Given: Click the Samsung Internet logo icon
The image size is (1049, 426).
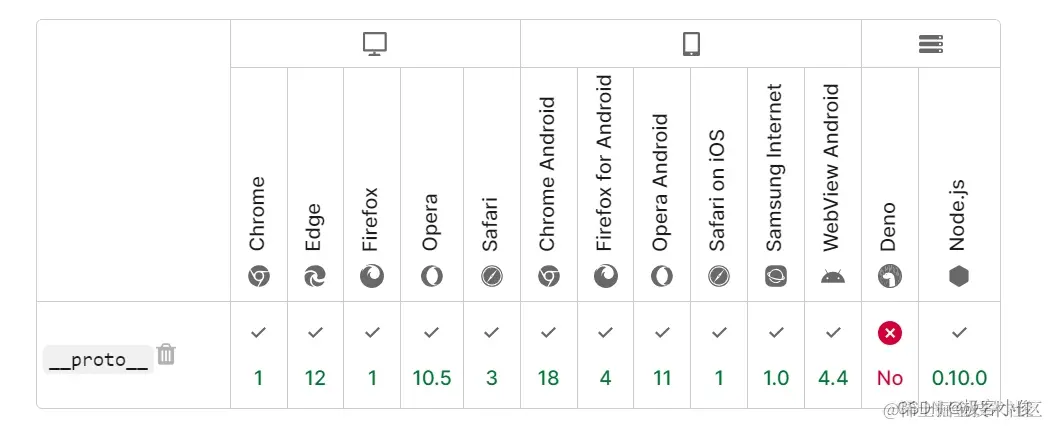Looking at the screenshot, I should click(776, 276).
